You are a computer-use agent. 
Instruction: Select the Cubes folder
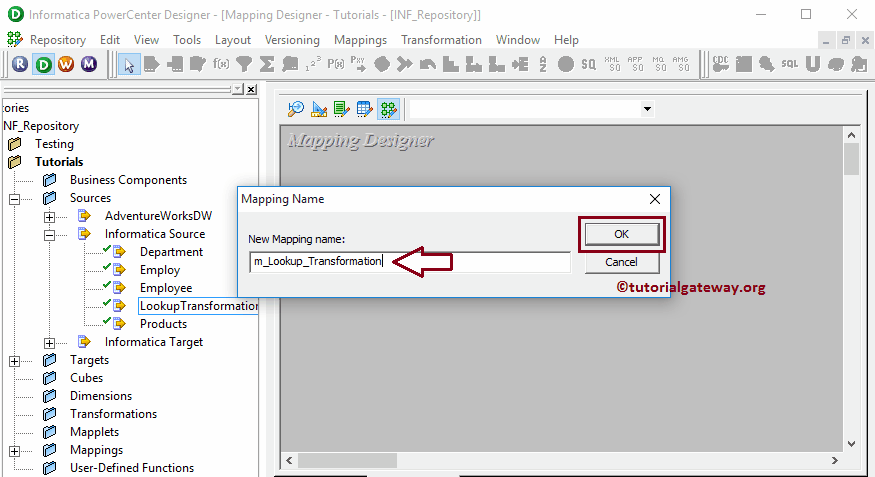[86, 378]
